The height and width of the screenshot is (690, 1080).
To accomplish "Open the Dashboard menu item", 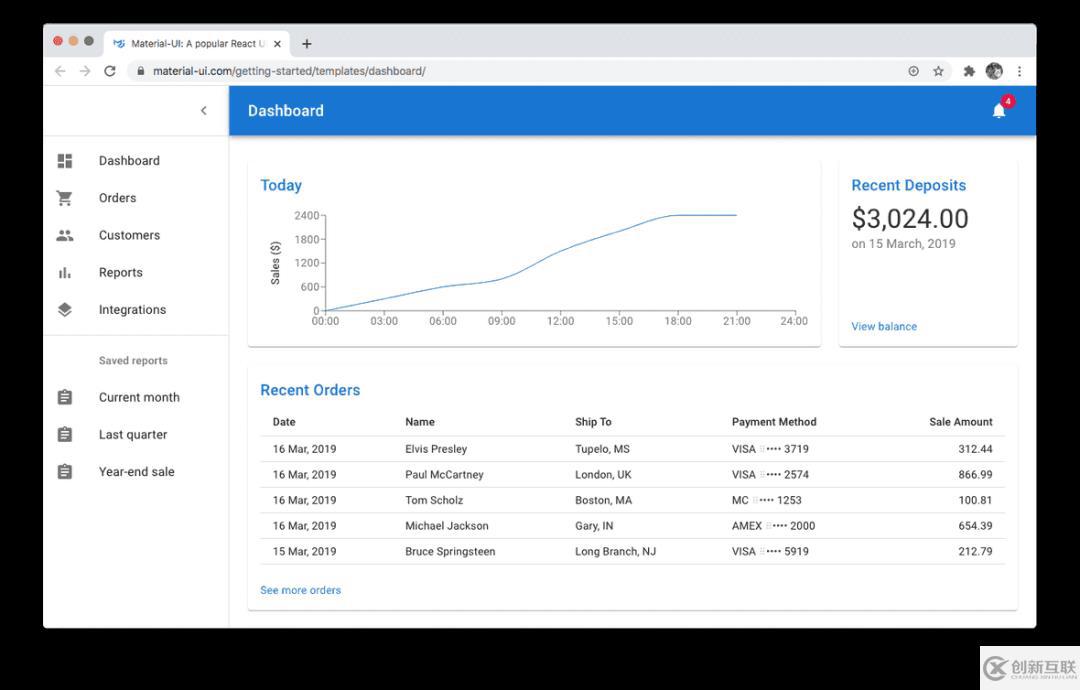I will [x=136, y=160].
